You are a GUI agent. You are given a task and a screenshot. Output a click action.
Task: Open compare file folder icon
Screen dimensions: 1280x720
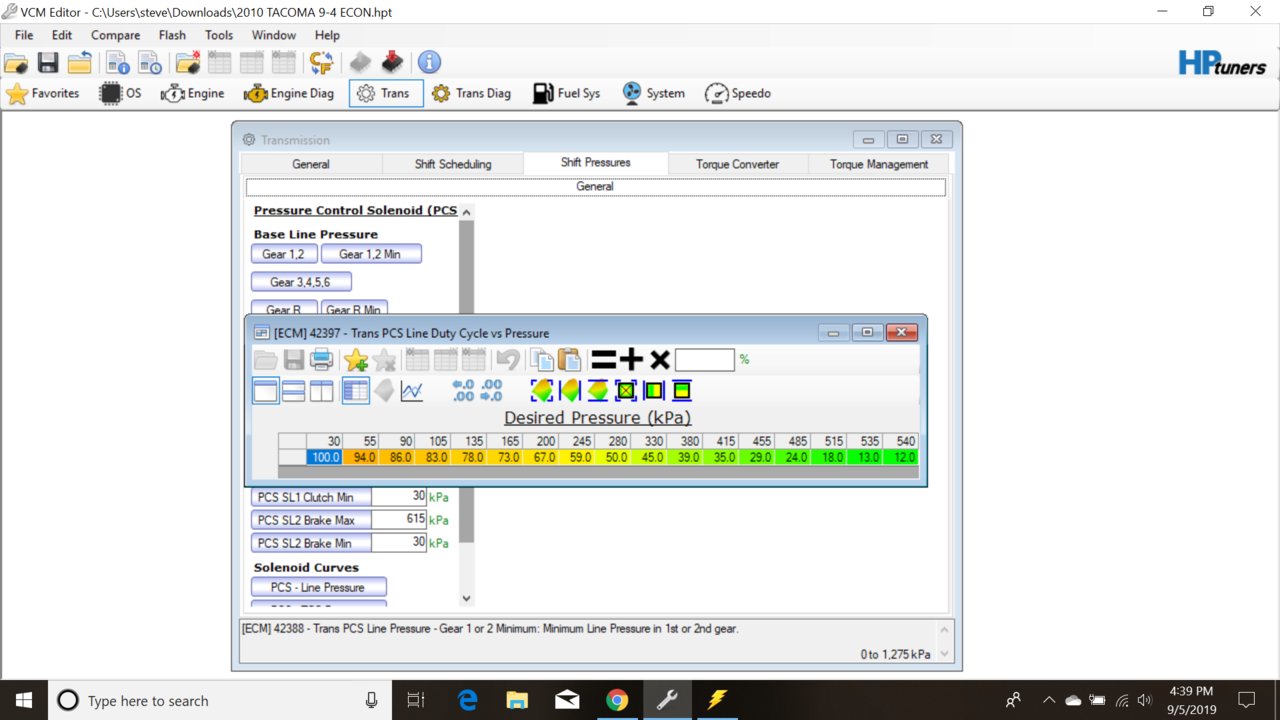188,63
